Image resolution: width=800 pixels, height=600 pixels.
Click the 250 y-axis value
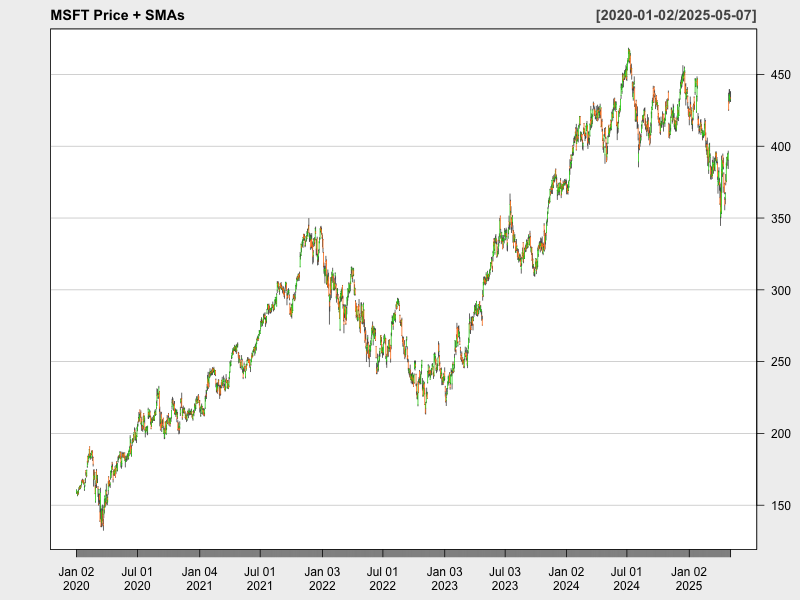click(x=781, y=362)
